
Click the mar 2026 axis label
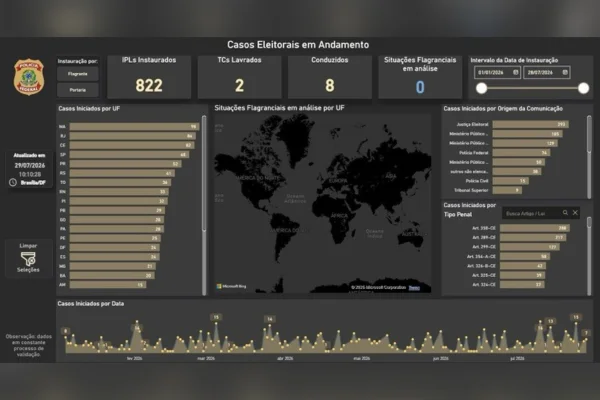pyautogui.click(x=206, y=359)
